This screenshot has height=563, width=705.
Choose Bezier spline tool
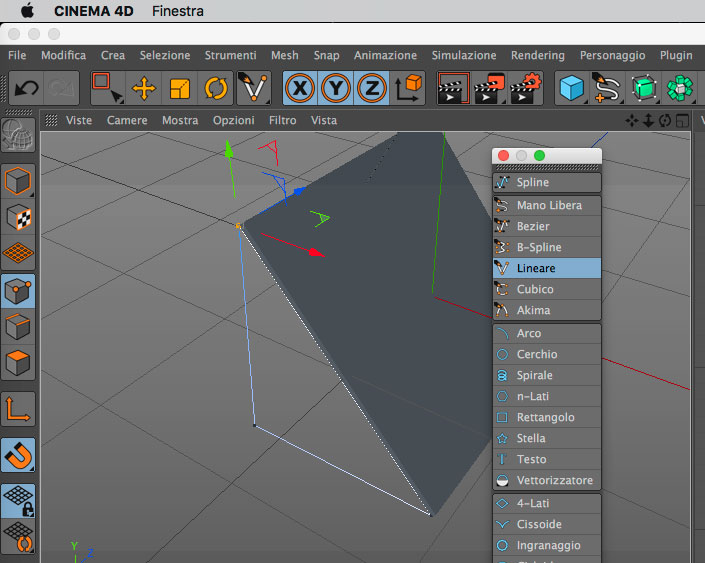(547, 226)
